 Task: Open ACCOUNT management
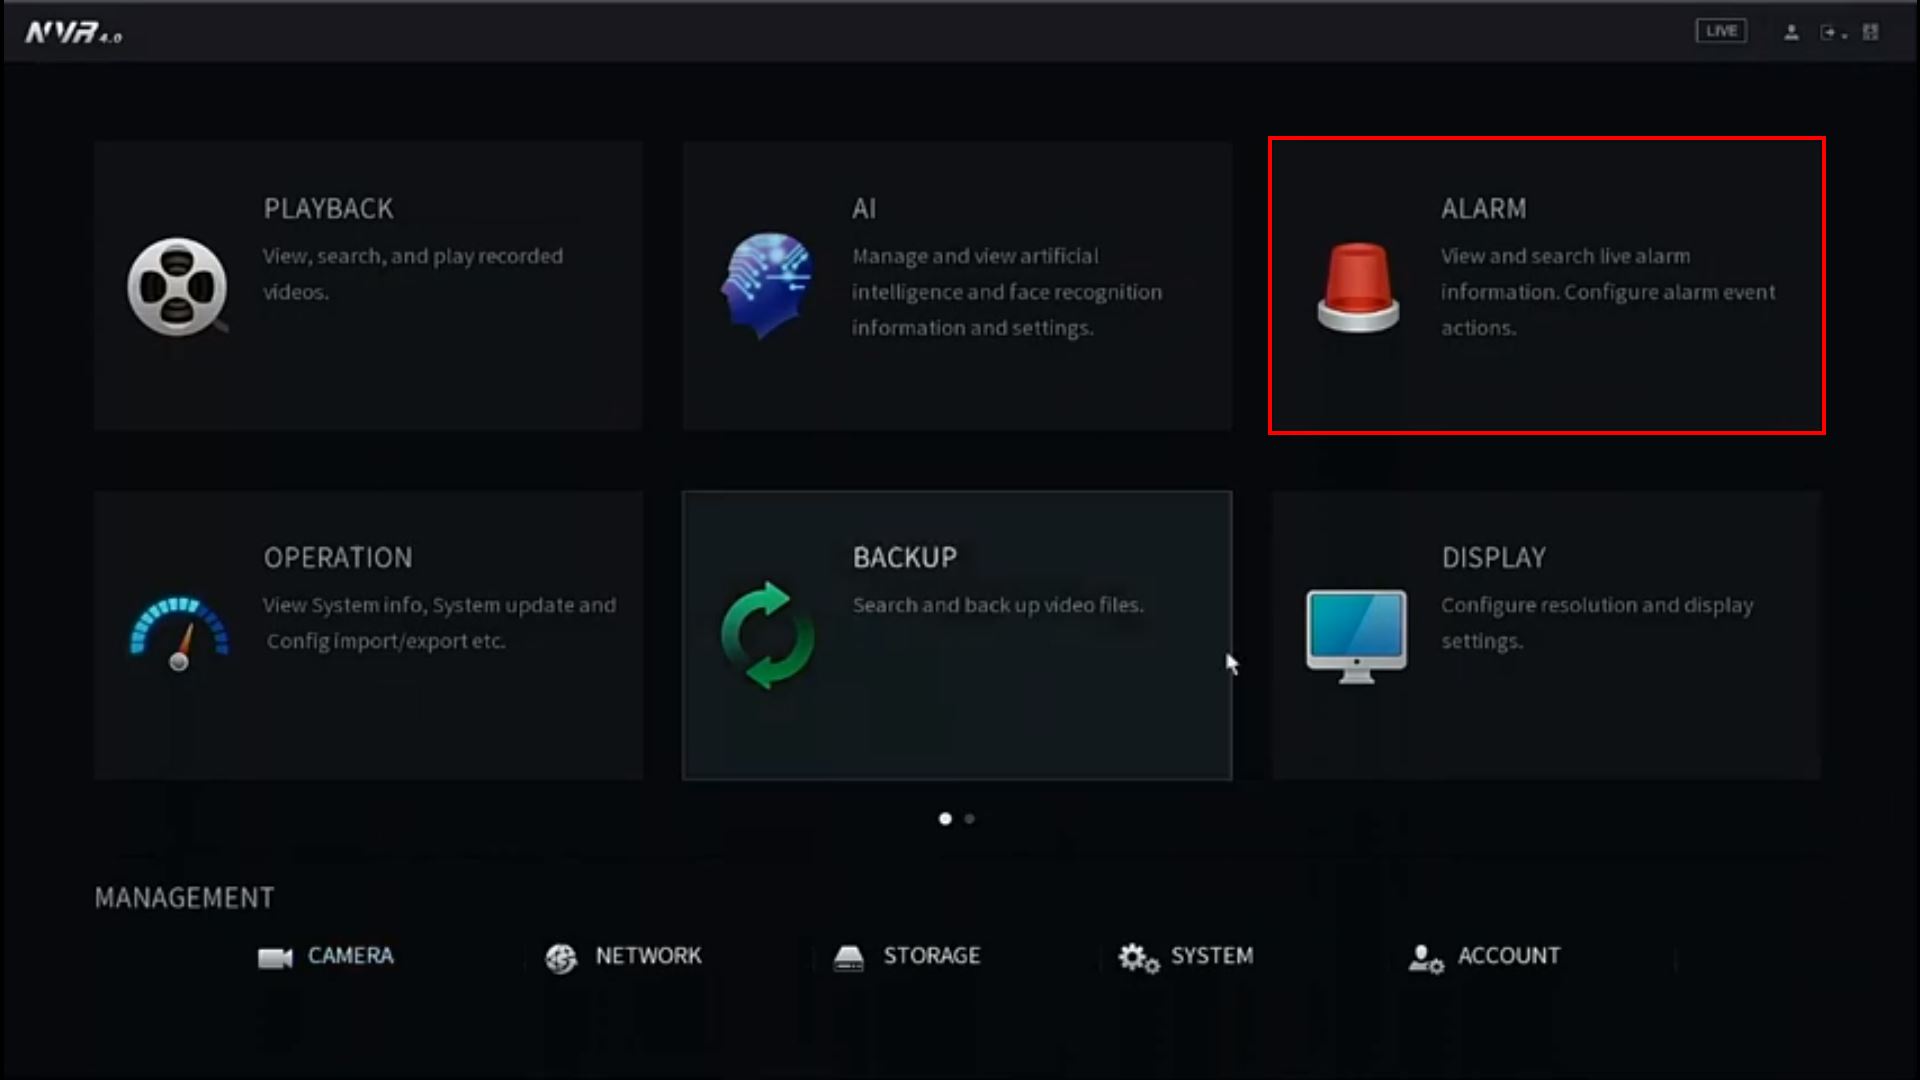(x=1484, y=956)
